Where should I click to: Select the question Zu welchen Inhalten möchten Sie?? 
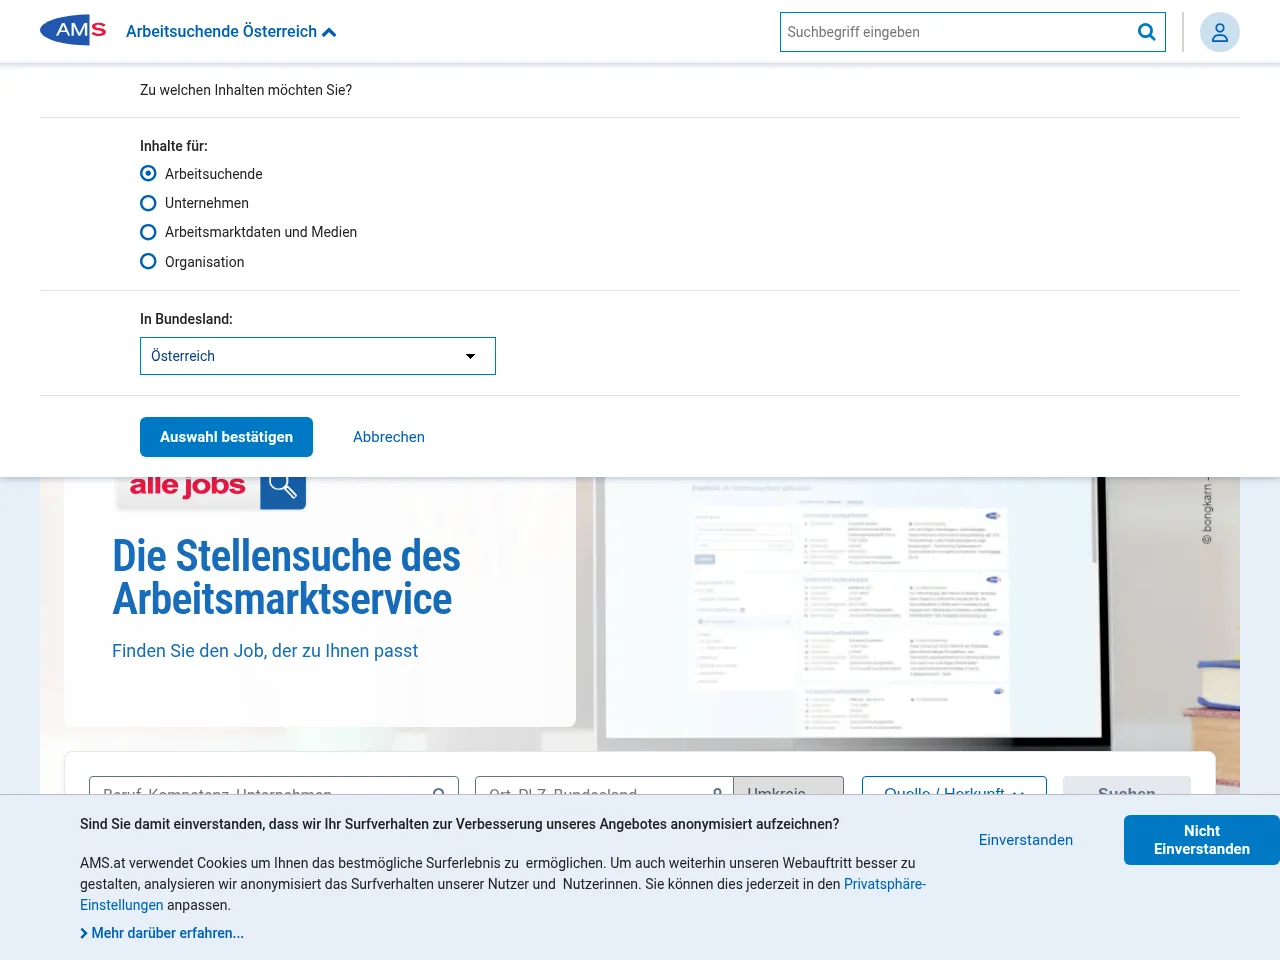pos(246,90)
